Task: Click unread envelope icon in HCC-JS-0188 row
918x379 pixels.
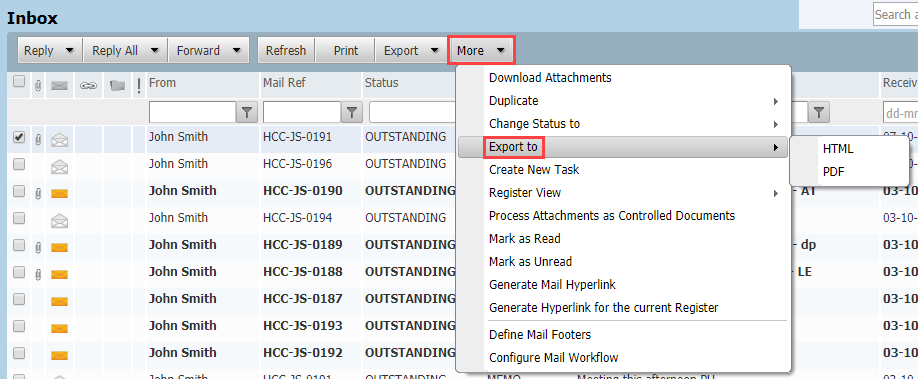Action: pyautogui.click(x=59, y=274)
